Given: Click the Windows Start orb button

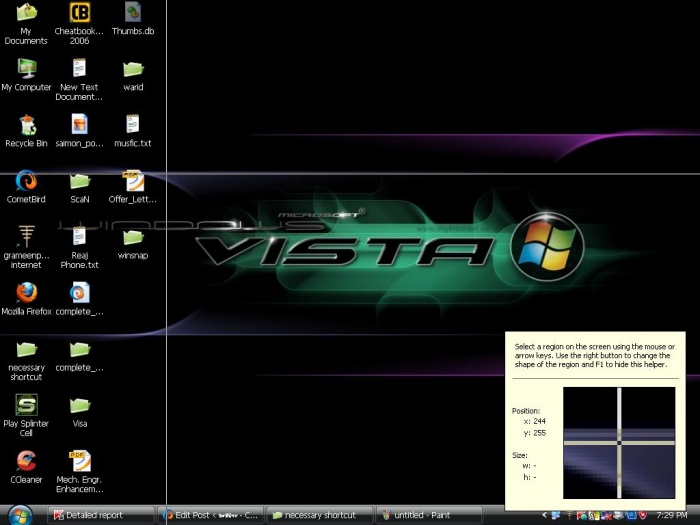Looking at the screenshot, I should pyautogui.click(x=19, y=515).
